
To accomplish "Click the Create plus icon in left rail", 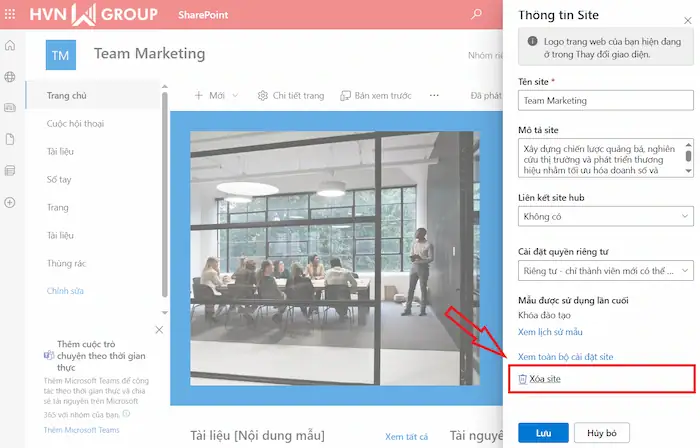I will click(10, 202).
